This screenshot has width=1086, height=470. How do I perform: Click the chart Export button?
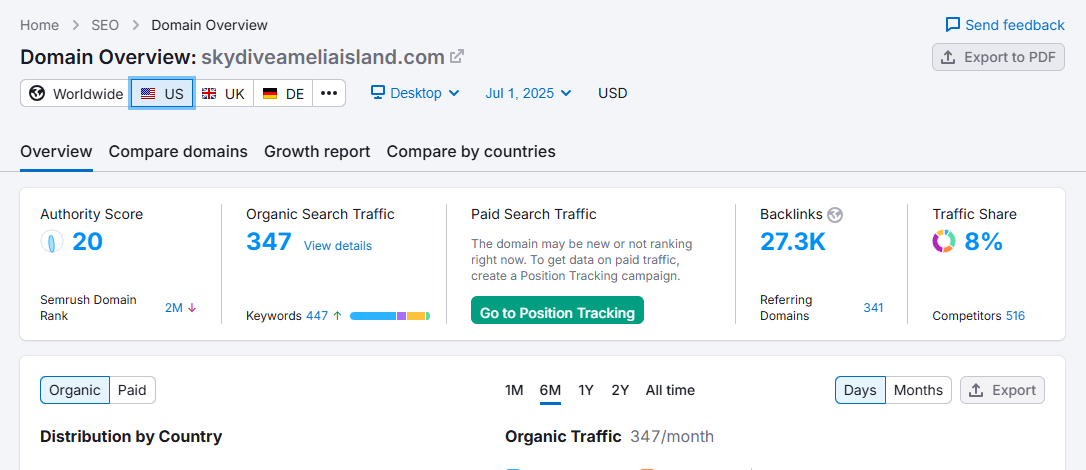click(1002, 390)
